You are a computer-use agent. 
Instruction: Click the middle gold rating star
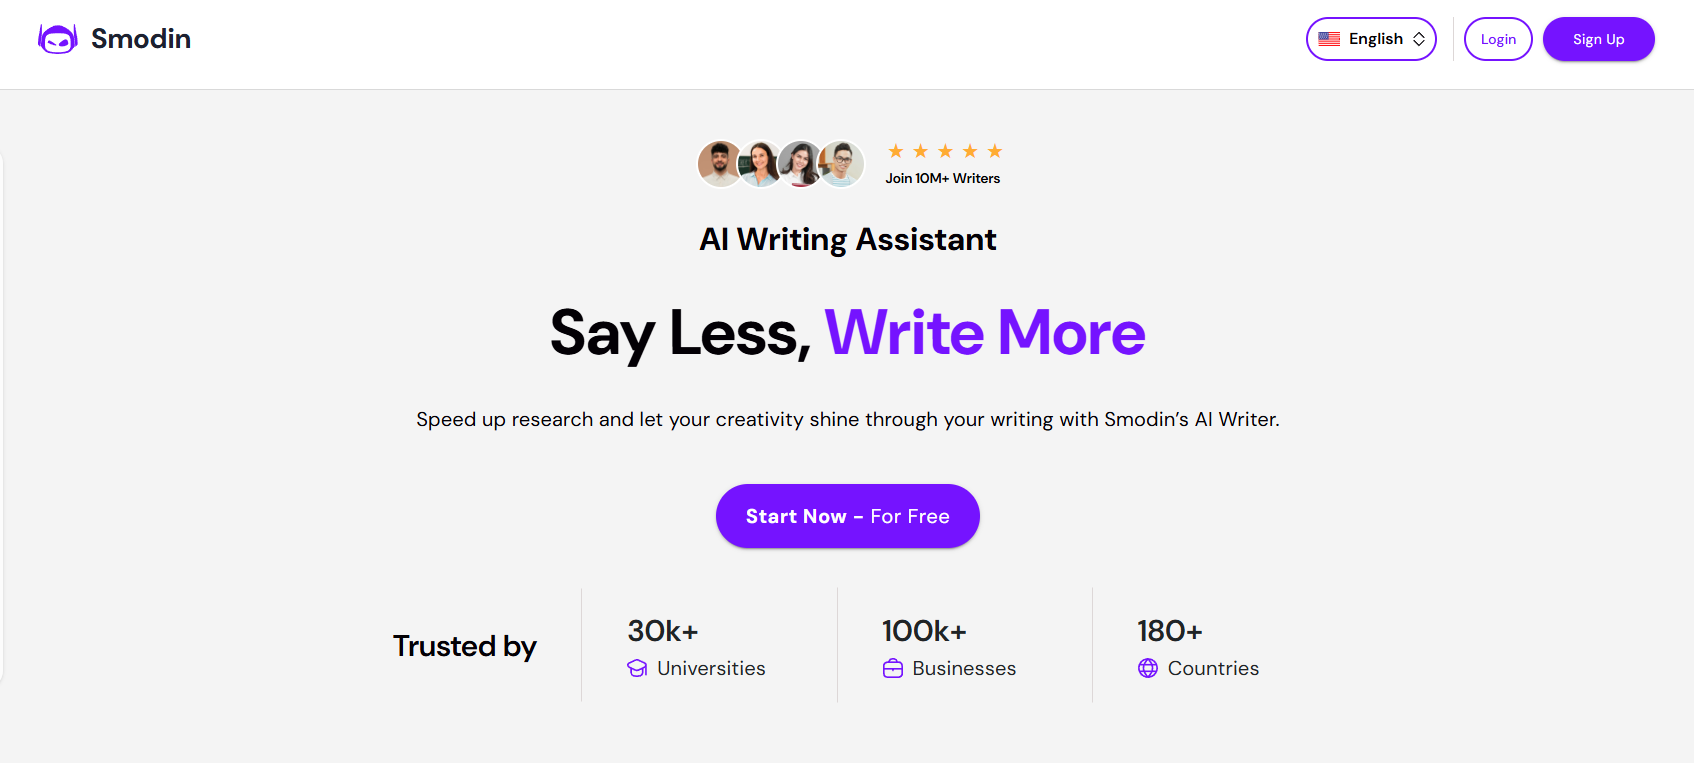pyautogui.click(x=945, y=151)
